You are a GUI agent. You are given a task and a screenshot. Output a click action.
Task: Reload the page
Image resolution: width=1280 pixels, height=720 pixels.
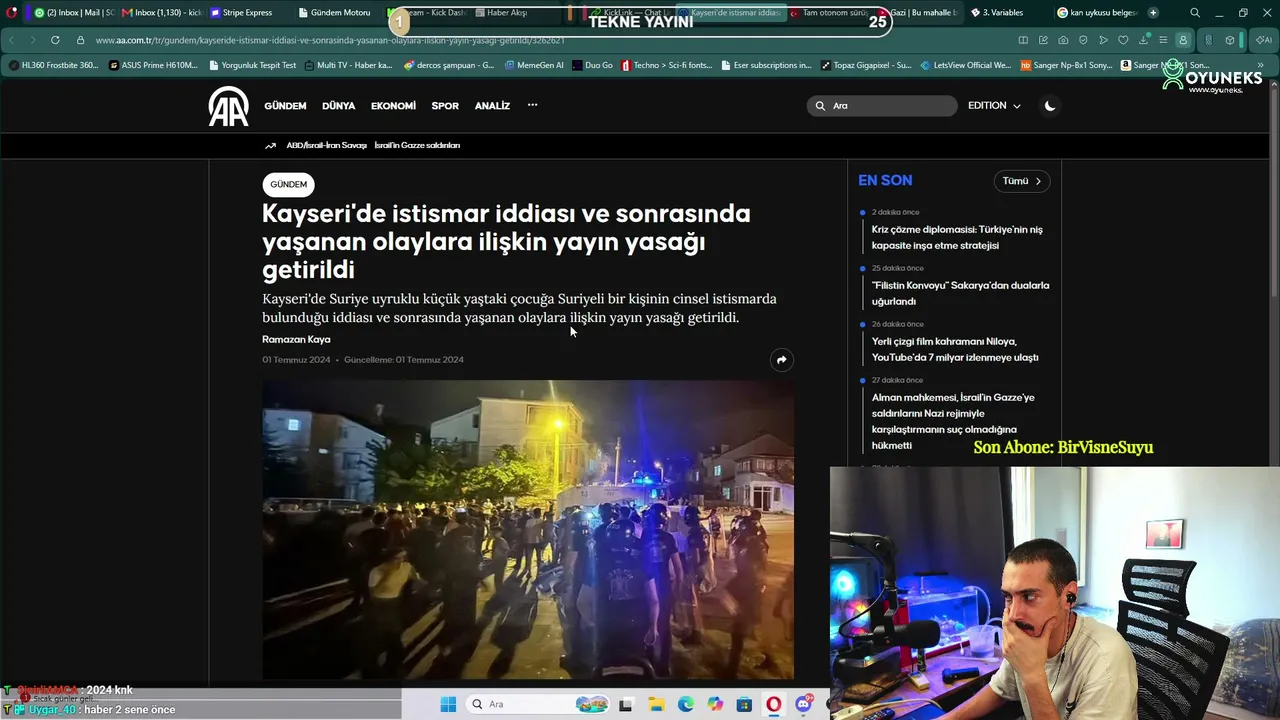pyautogui.click(x=55, y=40)
